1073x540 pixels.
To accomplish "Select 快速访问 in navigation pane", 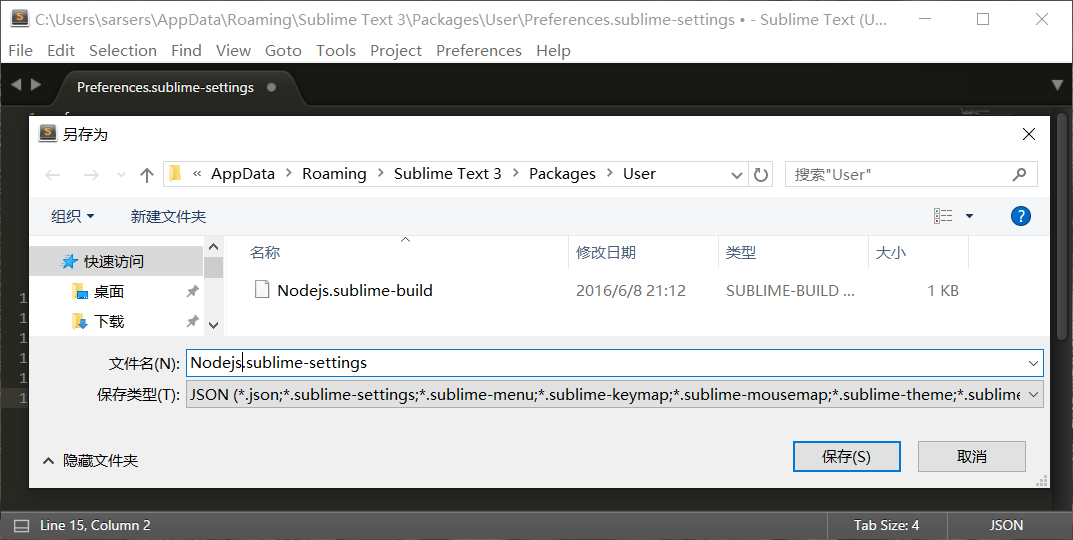I will point(116,261).
